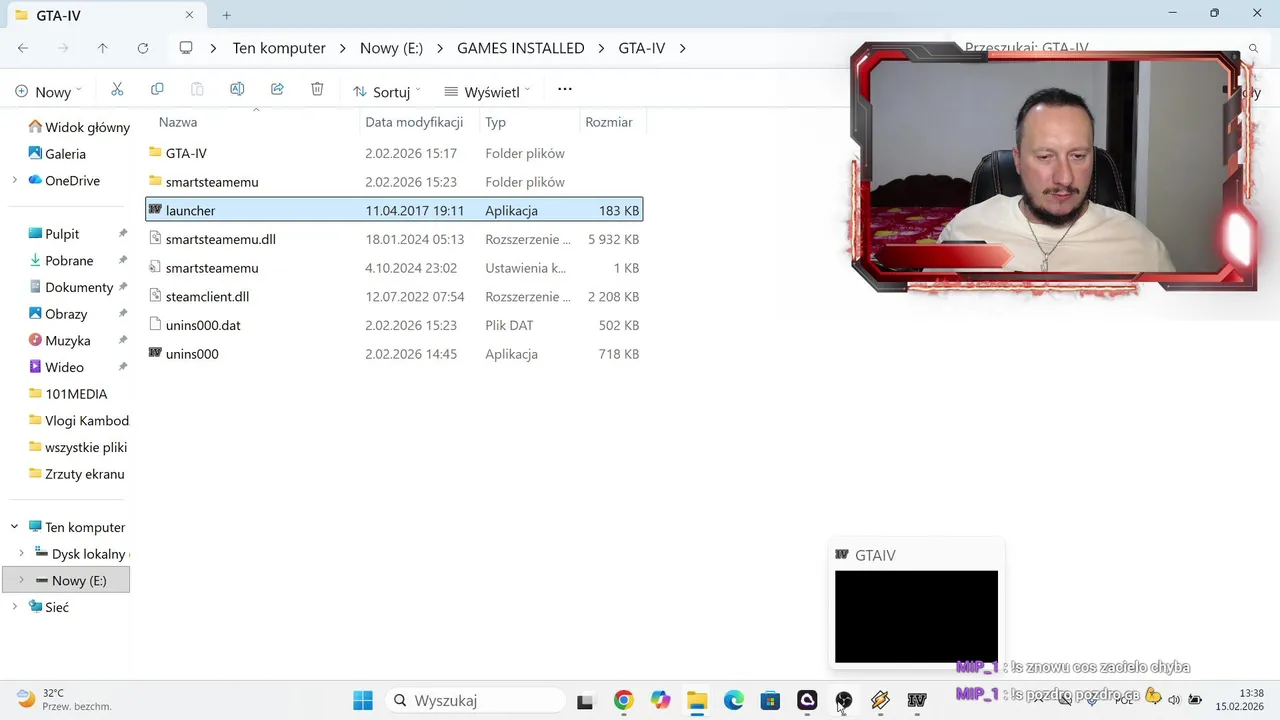Viewport: 1280px width, 720px height.
Task: Select the smartsteamemu.dll file
Action: (x=394, y=239)
